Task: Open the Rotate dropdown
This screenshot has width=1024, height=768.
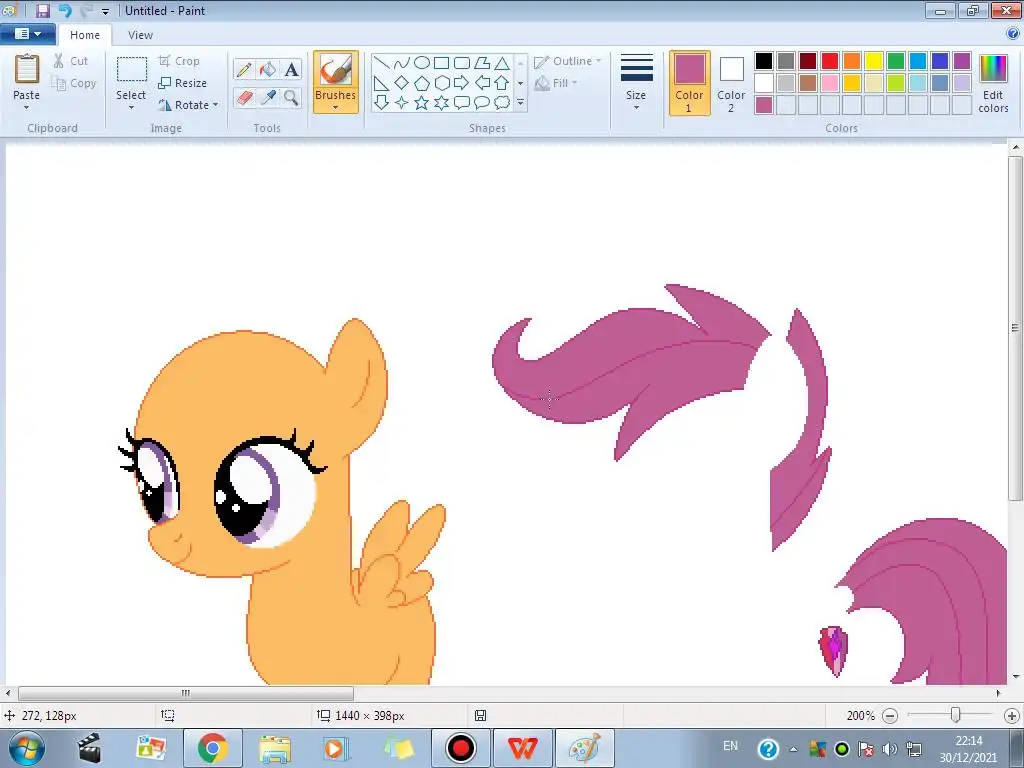Action: coord(188,105)
